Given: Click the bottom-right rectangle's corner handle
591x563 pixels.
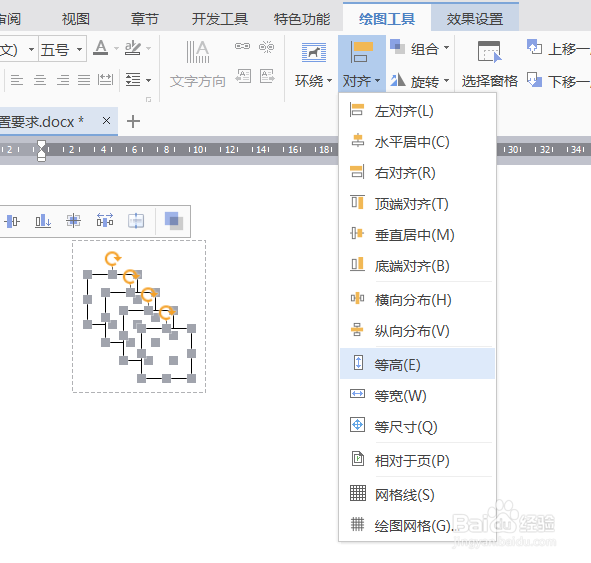Looking at the screenshot, I should (x=191, y=378).
